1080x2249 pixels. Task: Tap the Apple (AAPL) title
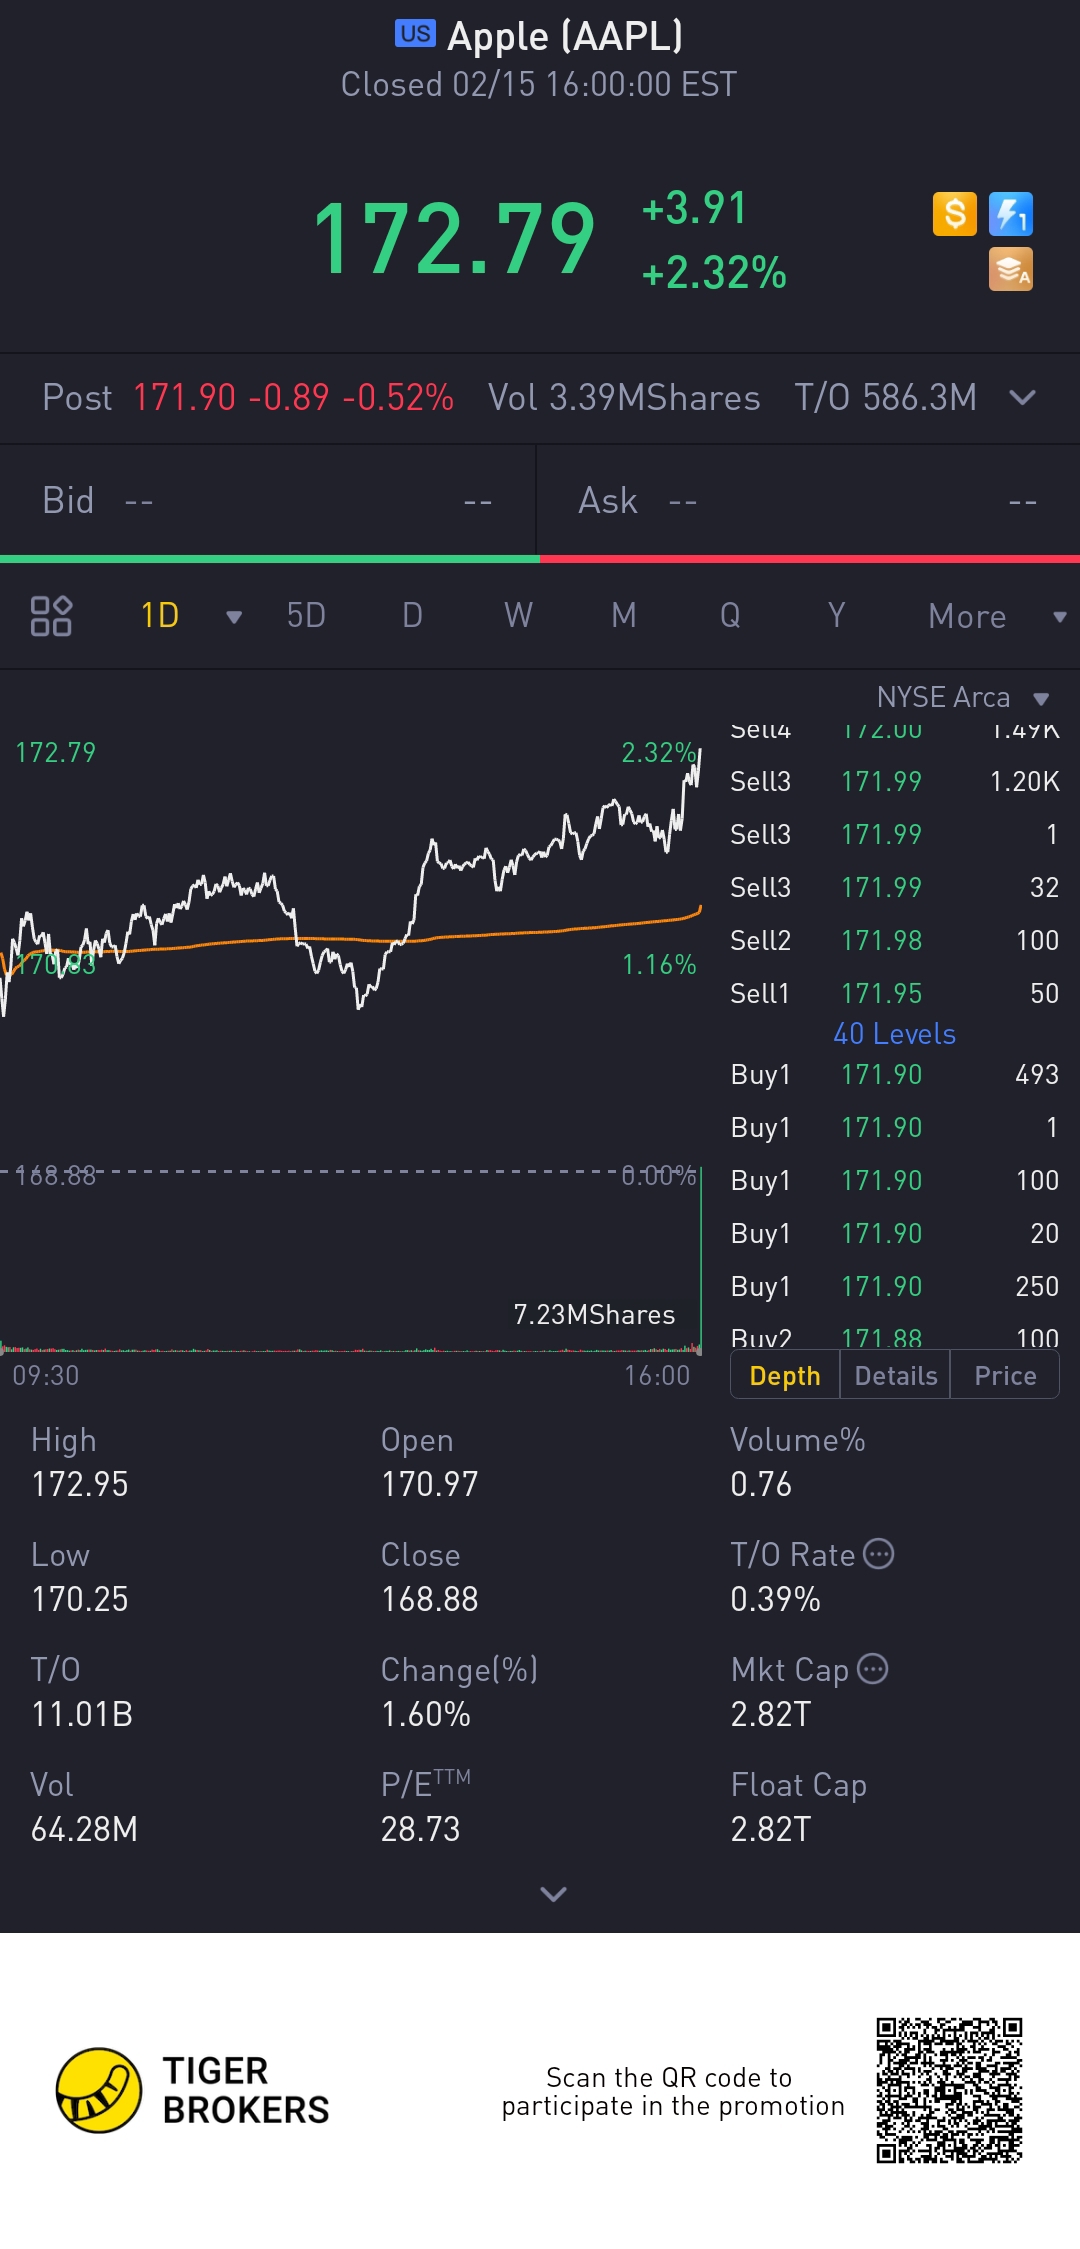point(565,36)
